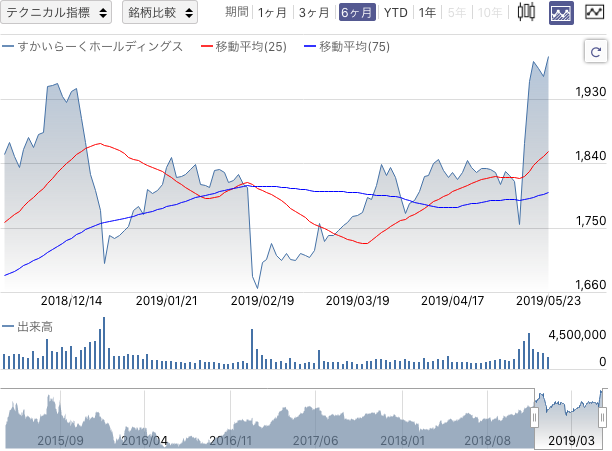Toggle すかいらーくホールディングス series legend
The width and height of the screenshot is (612, 451).
93,47
